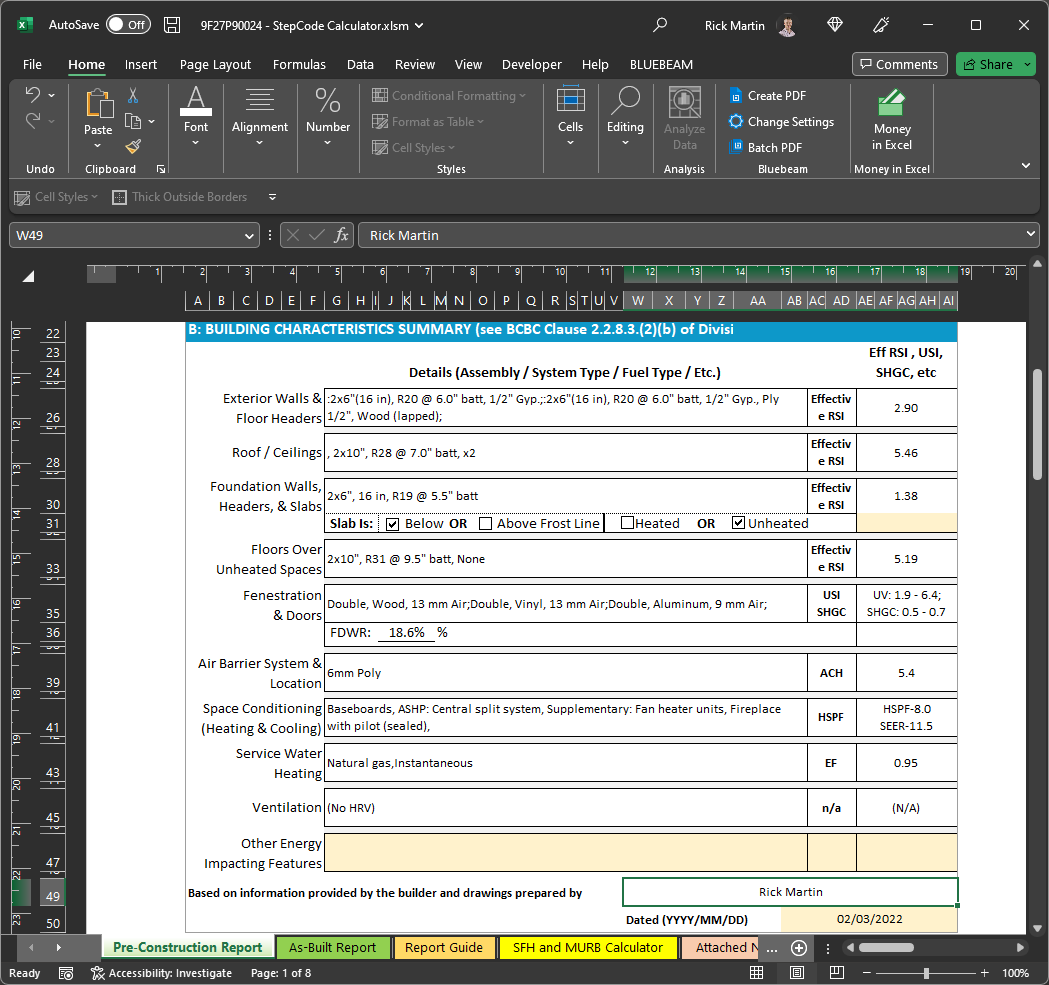This screenshot has height=985, width=1049.
Task: Switch to Normal view in status bar
Action: tap(757, 973)
